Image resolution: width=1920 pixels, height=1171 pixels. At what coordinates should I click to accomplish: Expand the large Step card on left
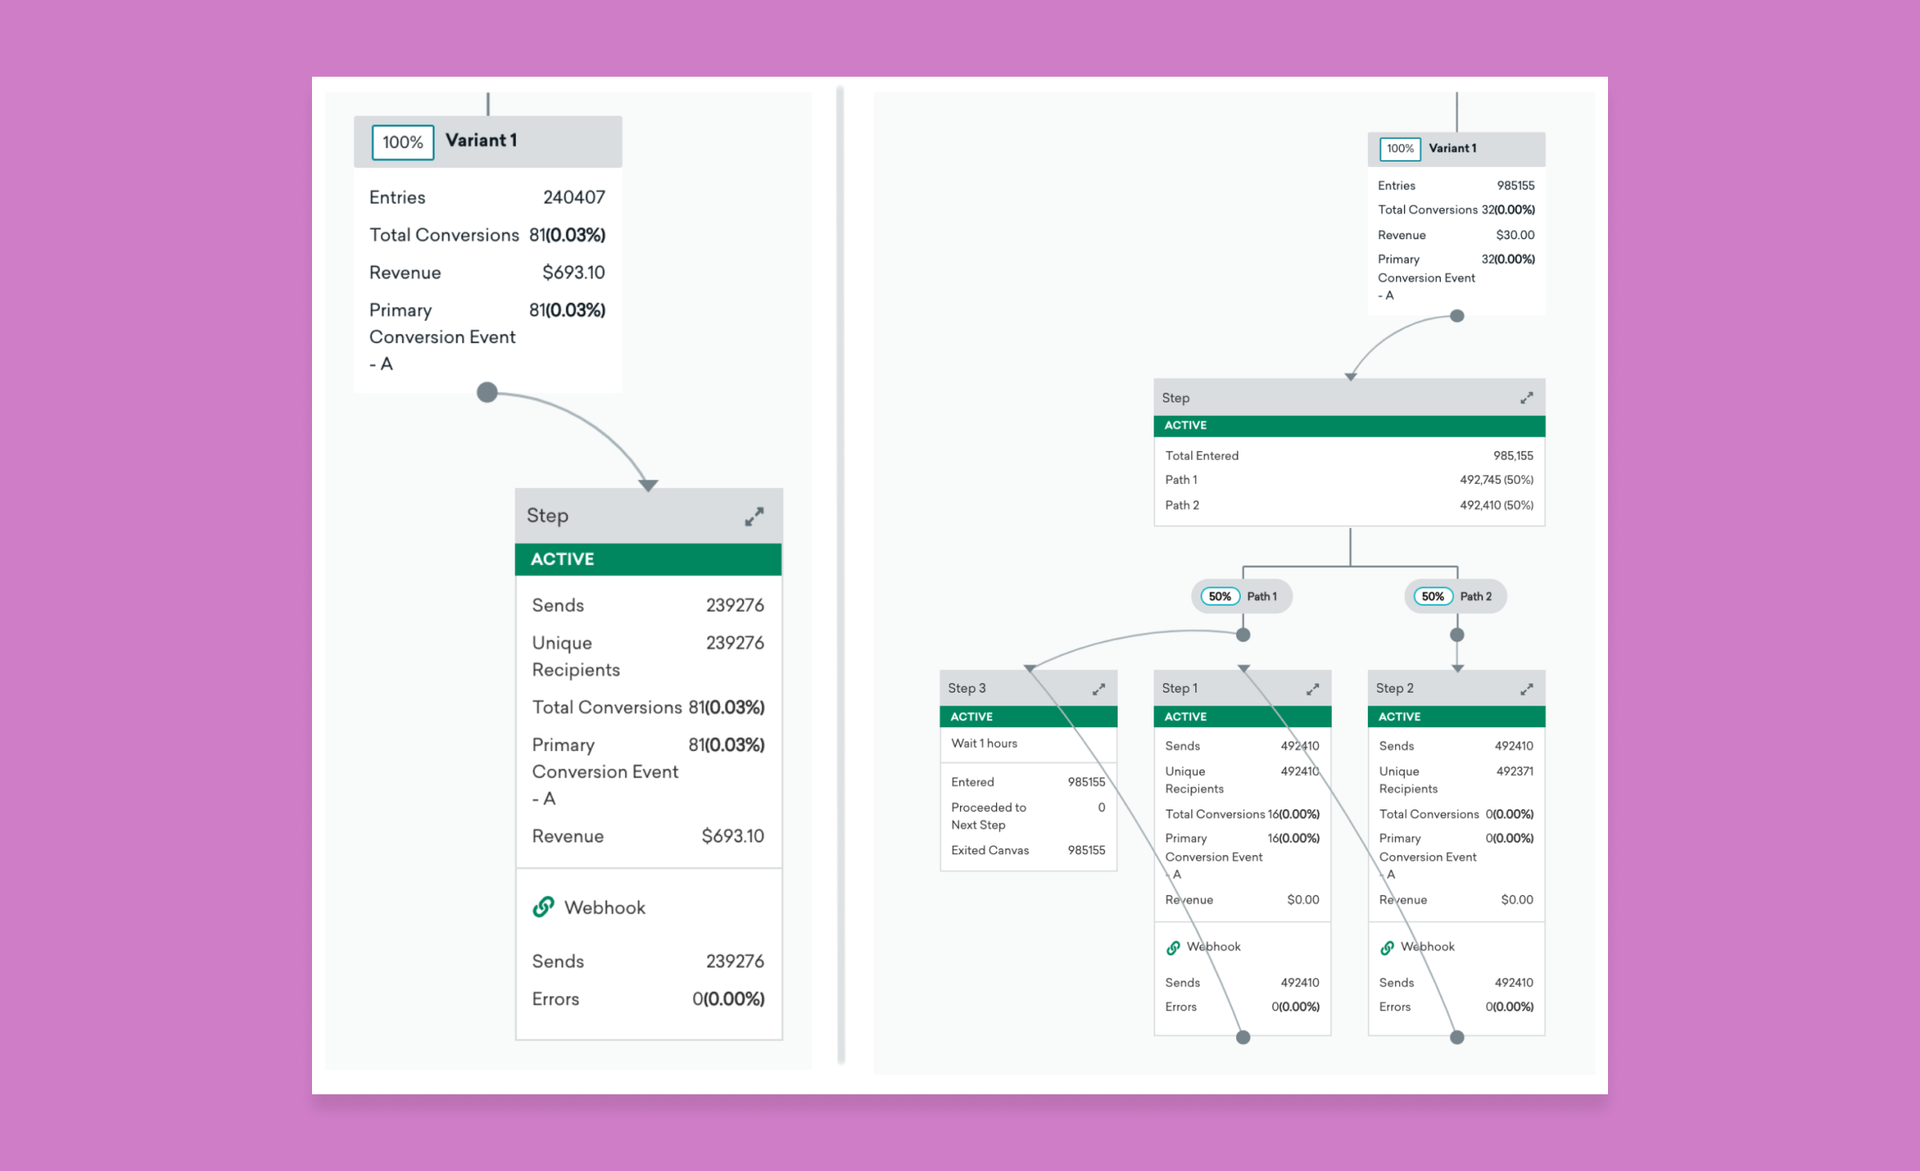[x=754, y=516]
